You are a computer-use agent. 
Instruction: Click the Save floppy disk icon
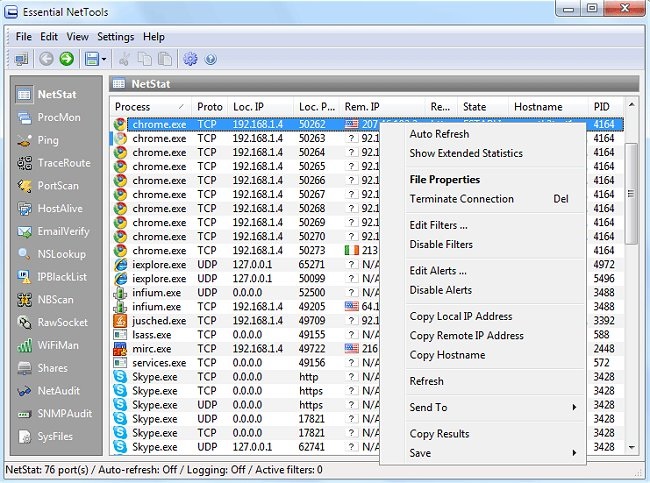(x=92, y=59)
